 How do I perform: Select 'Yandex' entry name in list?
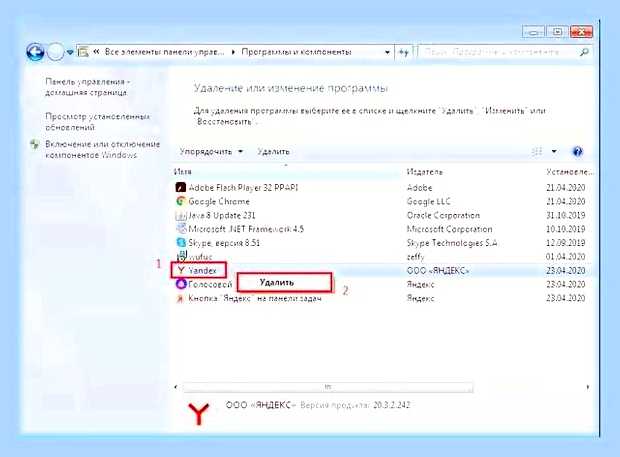point(202,271)
